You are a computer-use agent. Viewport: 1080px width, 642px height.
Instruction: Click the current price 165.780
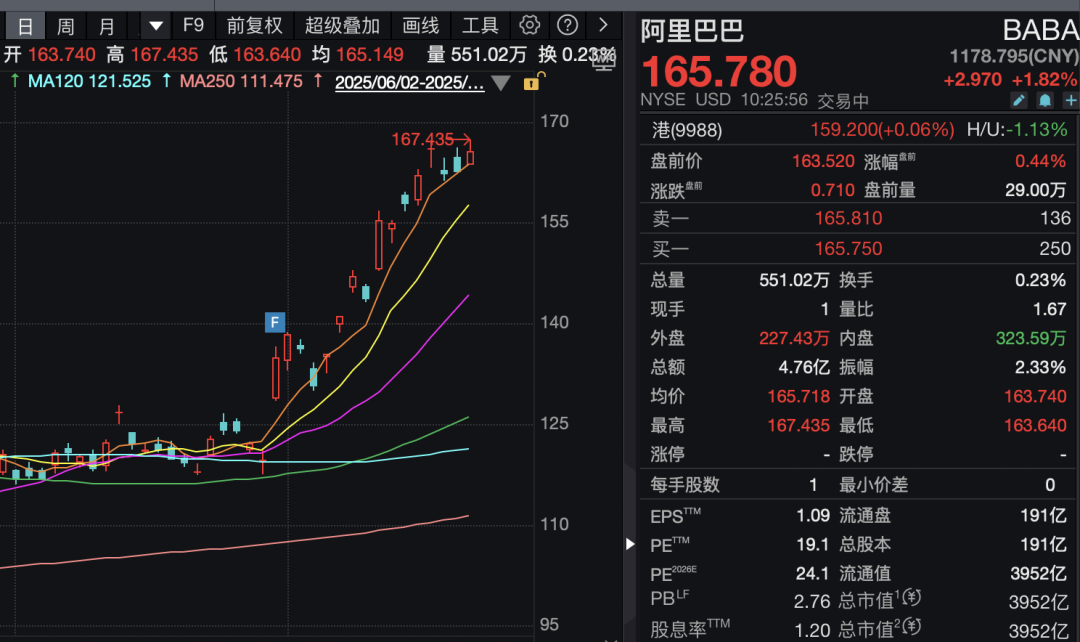pos(718,72)
